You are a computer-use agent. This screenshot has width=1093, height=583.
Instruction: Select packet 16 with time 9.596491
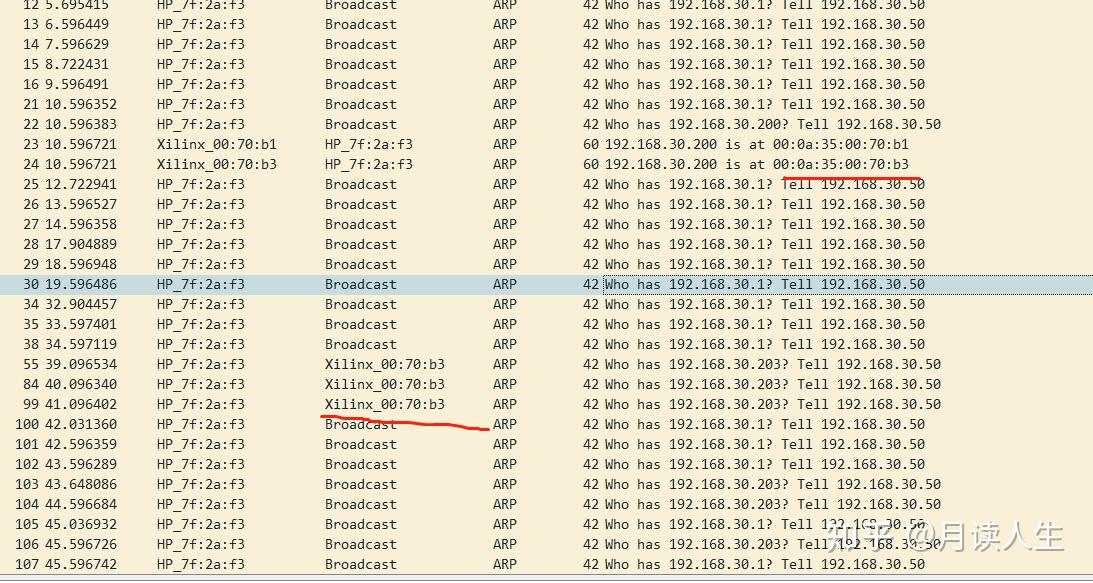400,84
